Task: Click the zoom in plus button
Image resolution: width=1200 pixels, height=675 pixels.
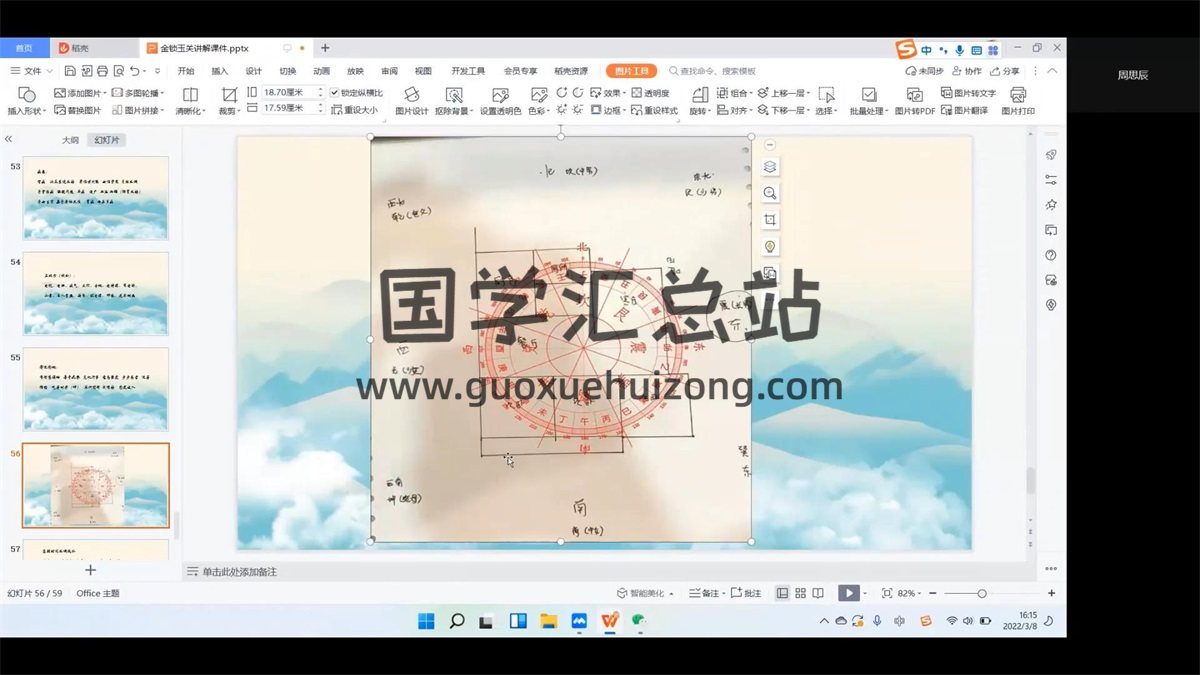Action: point(1051,593)
